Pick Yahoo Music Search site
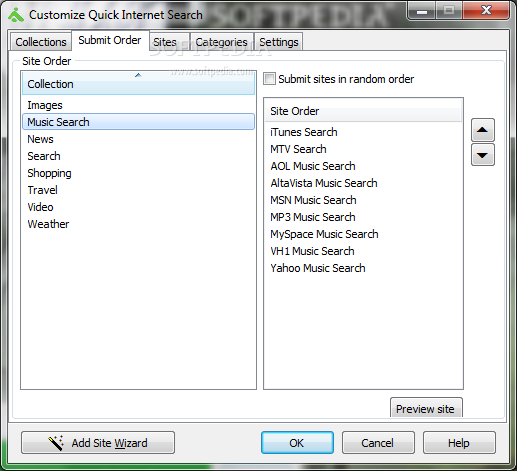 coord(363,268)
